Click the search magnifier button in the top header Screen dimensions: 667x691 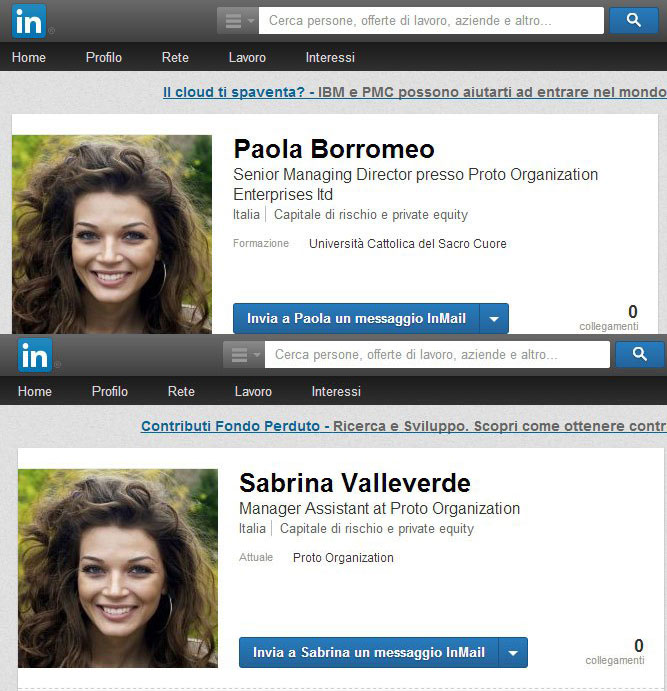coord(634,20)
